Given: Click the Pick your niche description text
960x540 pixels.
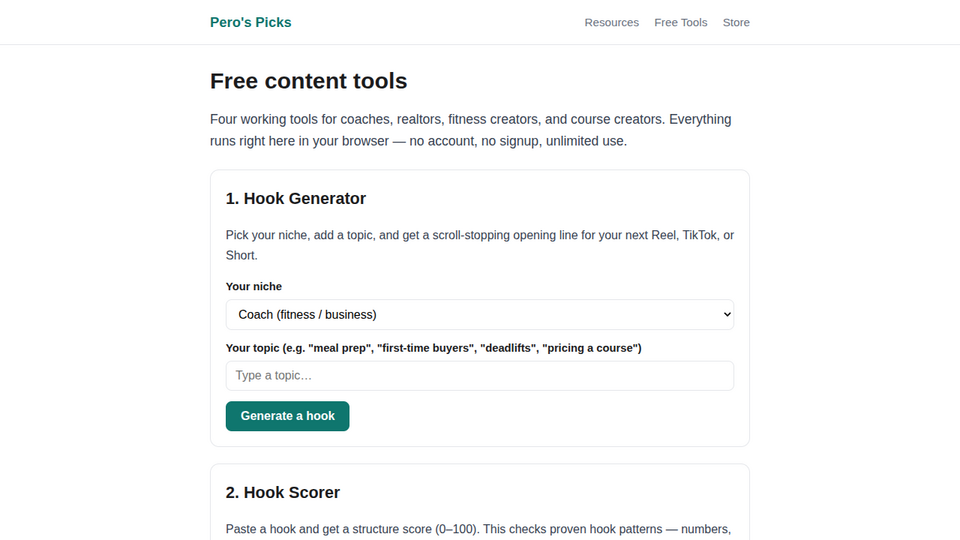Looking at the screenshot, I should (x=479, y=245).
